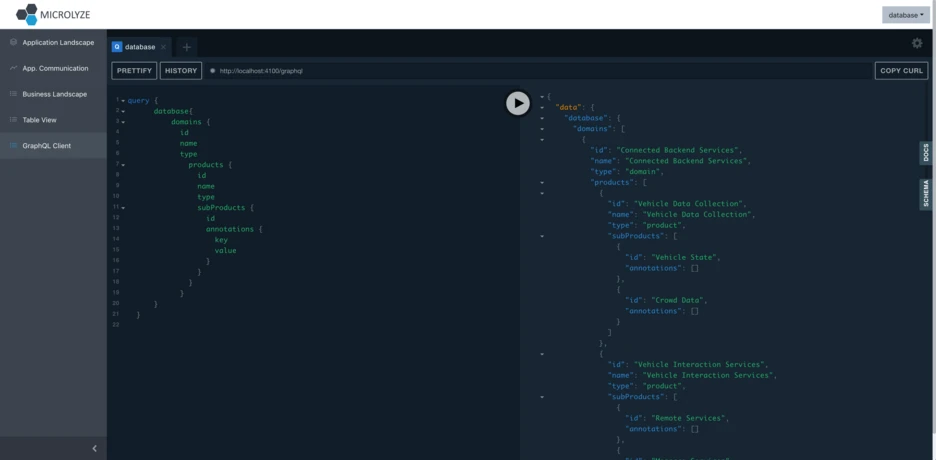Click the App. Communication chart icon
This screenshot has height=460, width=936.
[x=13, y=68]
